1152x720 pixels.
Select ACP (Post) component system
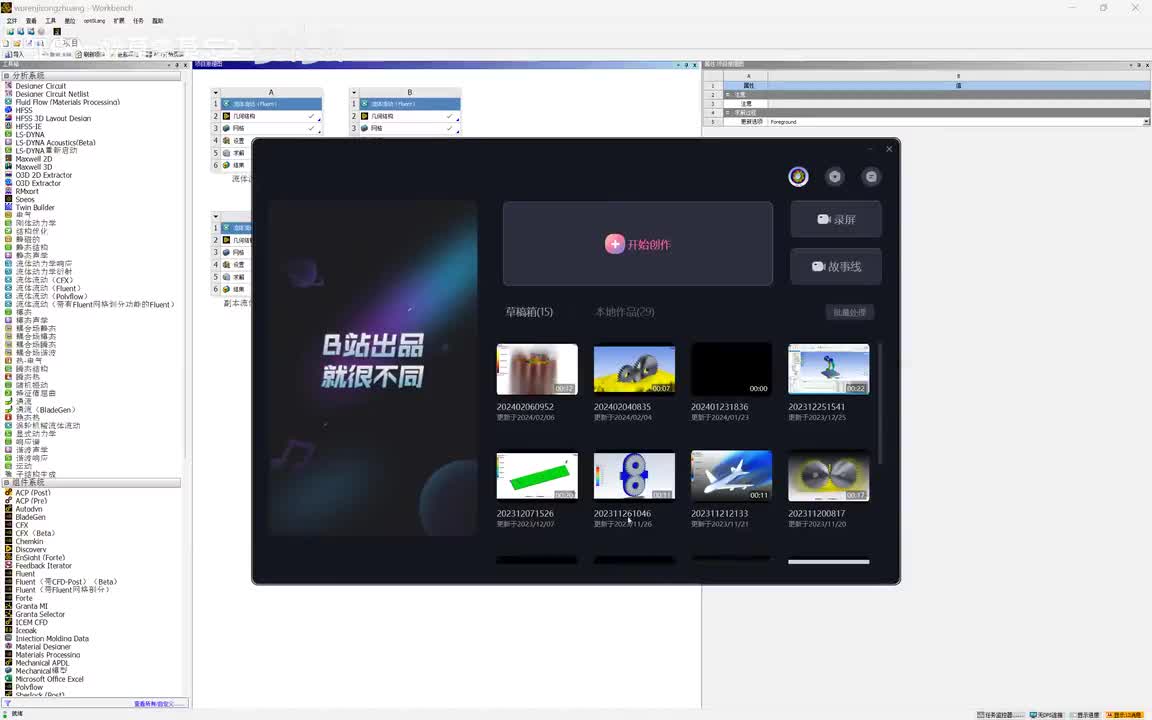pyautogui.click(x=32, y=493)
